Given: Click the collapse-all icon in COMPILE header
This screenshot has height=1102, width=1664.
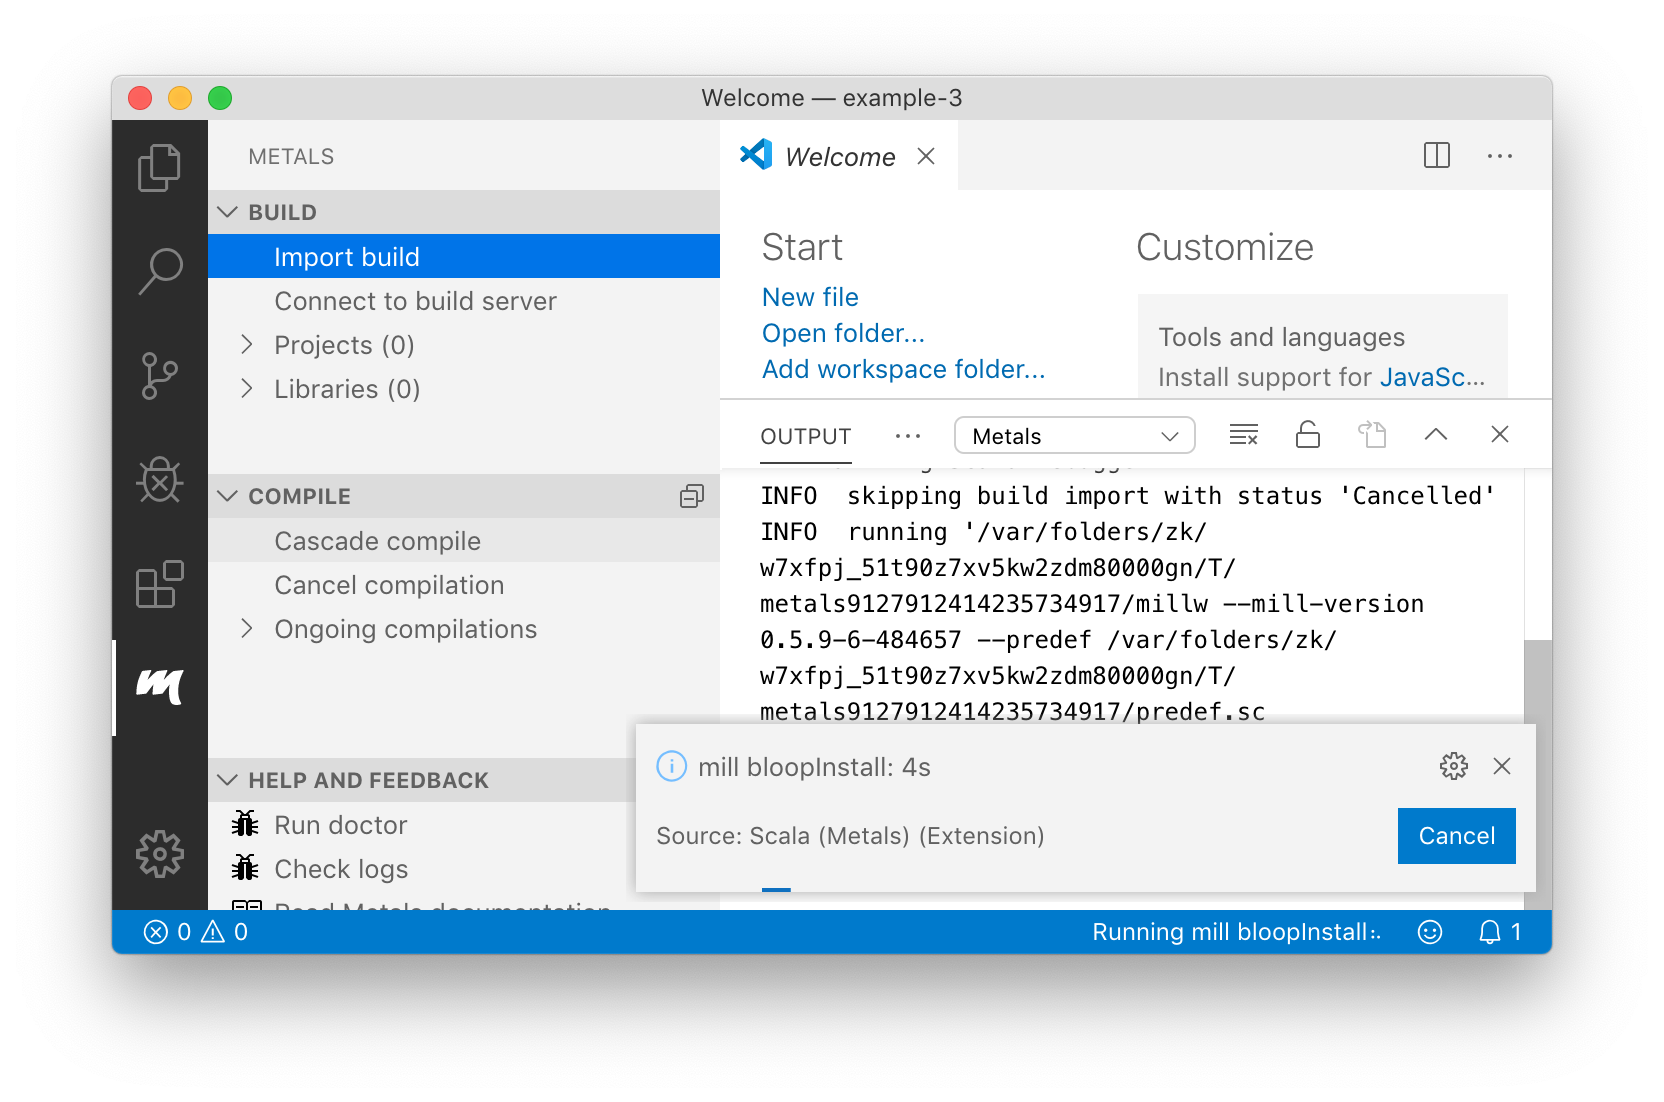Looking at the screenshot, I should point(692,496).
